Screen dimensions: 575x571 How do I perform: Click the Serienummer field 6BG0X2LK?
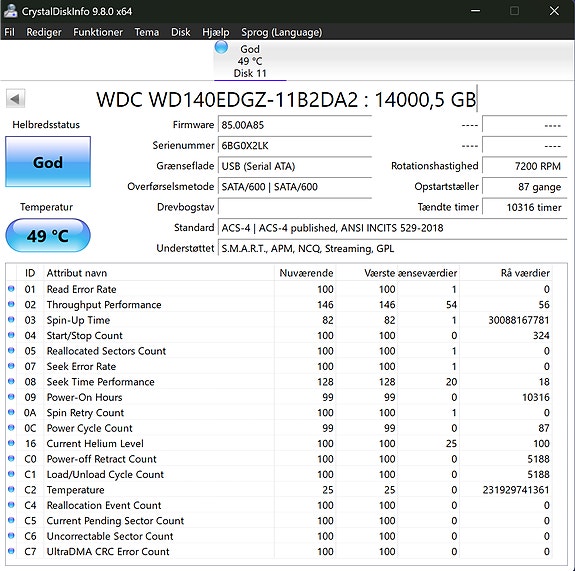click(x=295, y=145)
